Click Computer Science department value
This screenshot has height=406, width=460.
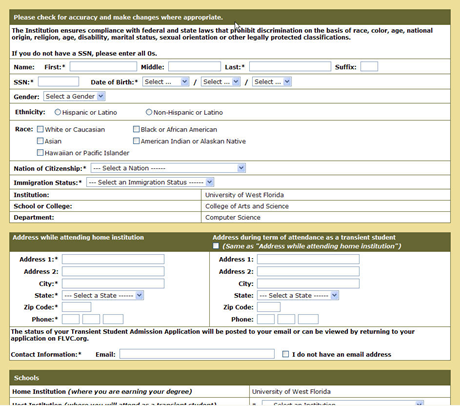tap(233, 217)
